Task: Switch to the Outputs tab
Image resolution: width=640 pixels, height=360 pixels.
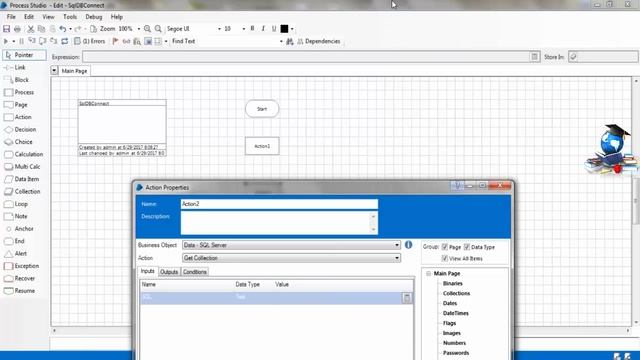Action: click(x=169, y=272)
